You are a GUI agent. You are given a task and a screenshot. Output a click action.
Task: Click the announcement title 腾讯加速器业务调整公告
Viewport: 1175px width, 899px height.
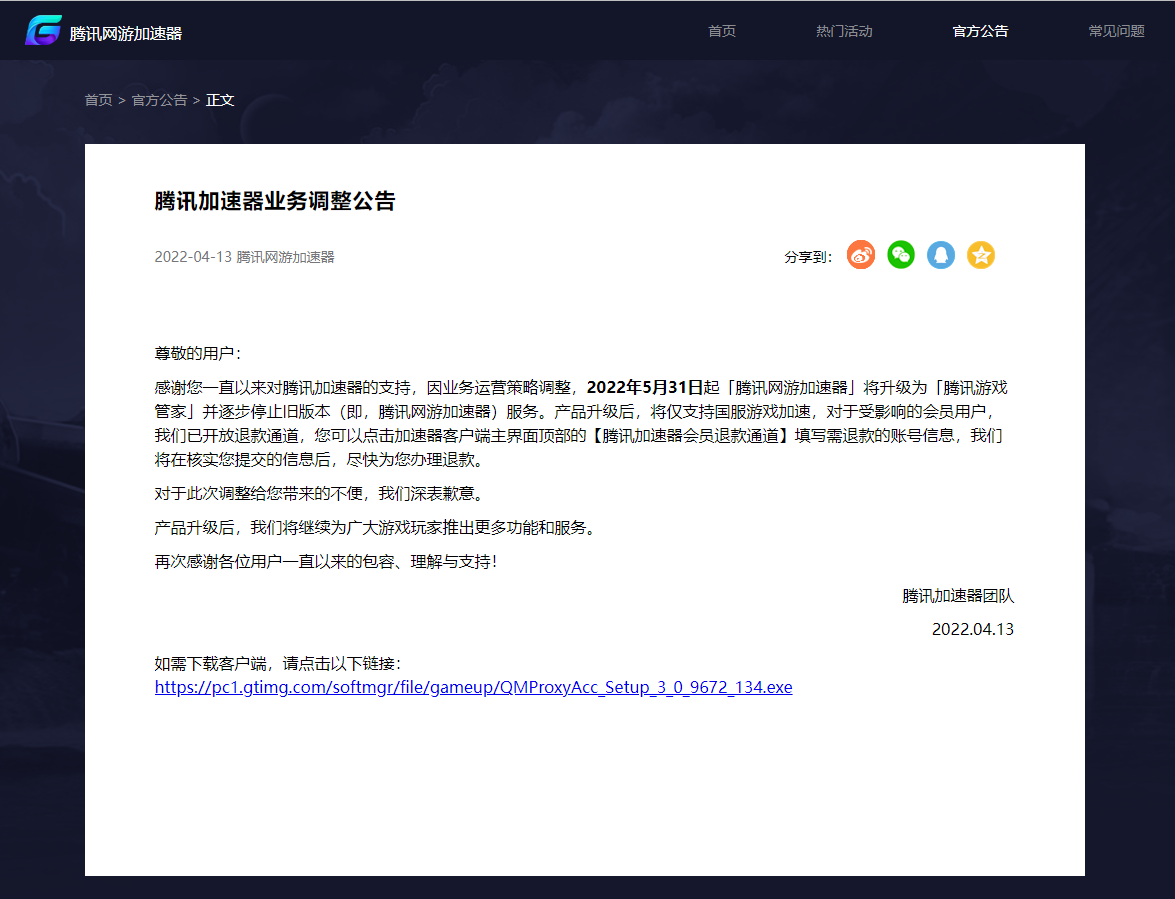point(276,200)
